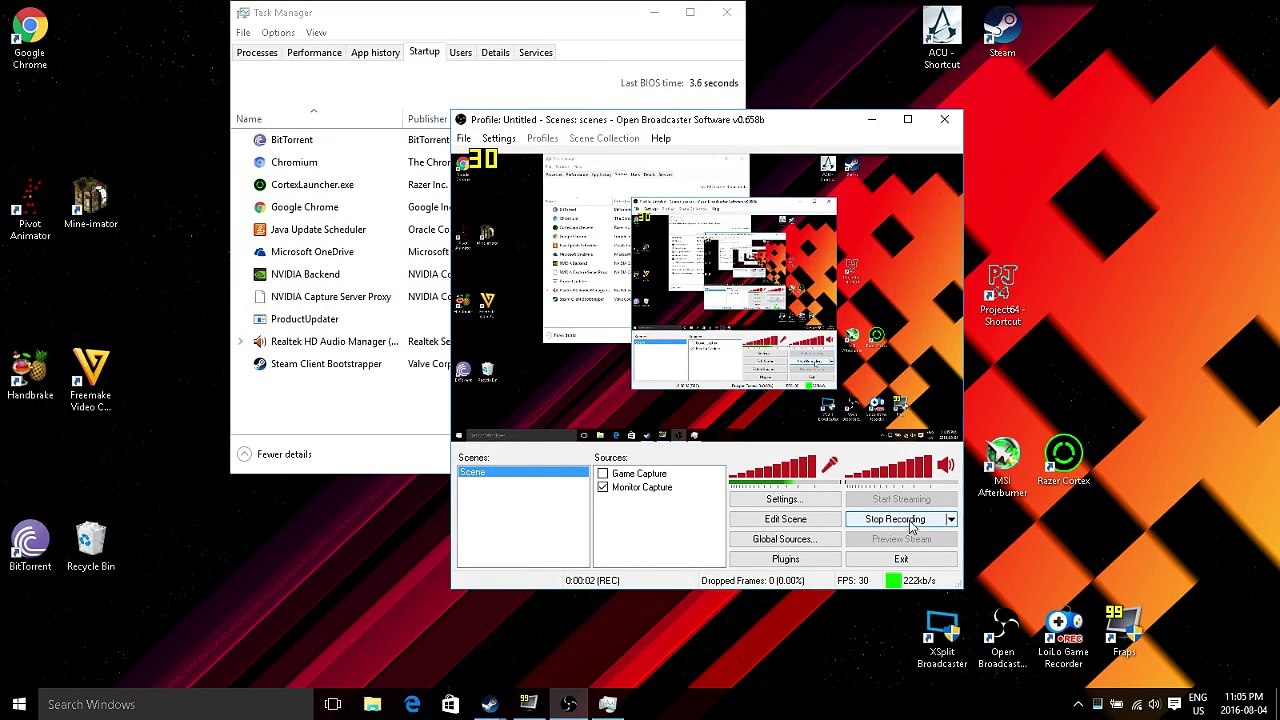Switch to the Task Manager Processes tab
The image size is (1280, 720).
click(257, 52)
